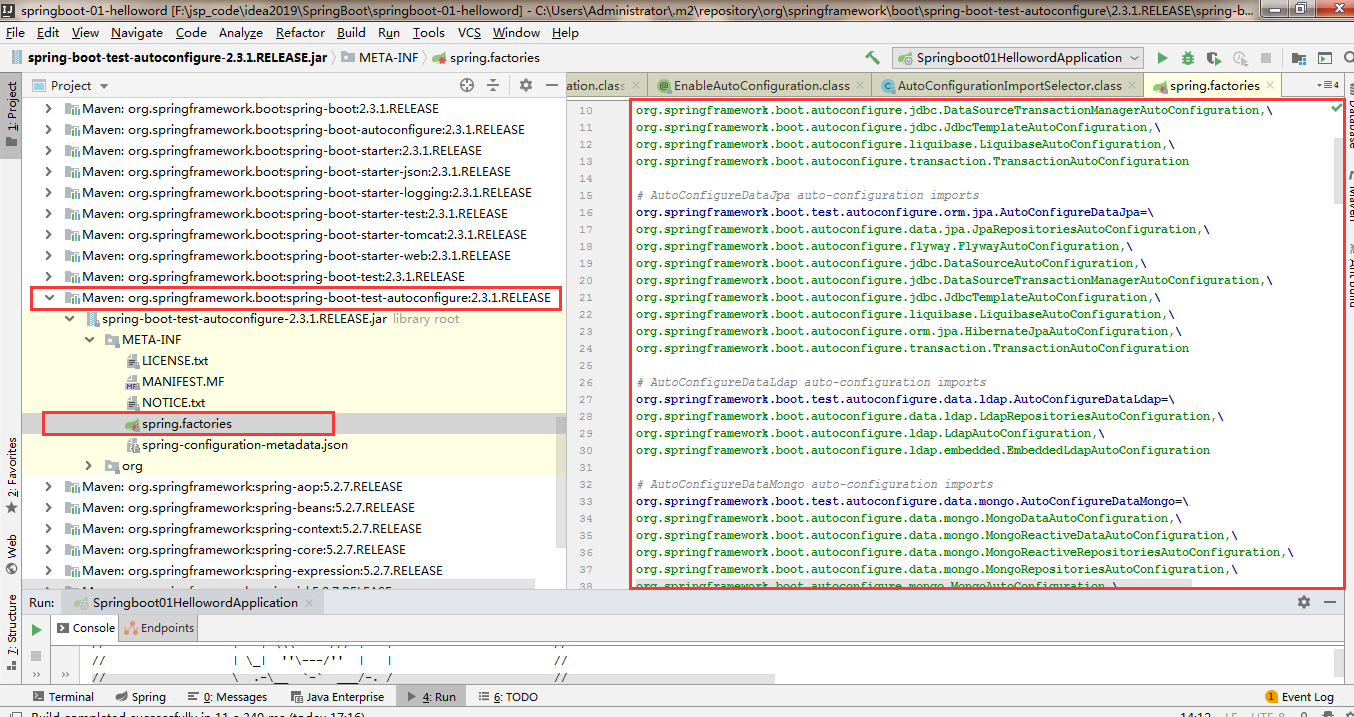Click the stop square in the Run panel
The height and width of the screenshot is (717, 1354).
pyautogui.click(x=36, y=656)
